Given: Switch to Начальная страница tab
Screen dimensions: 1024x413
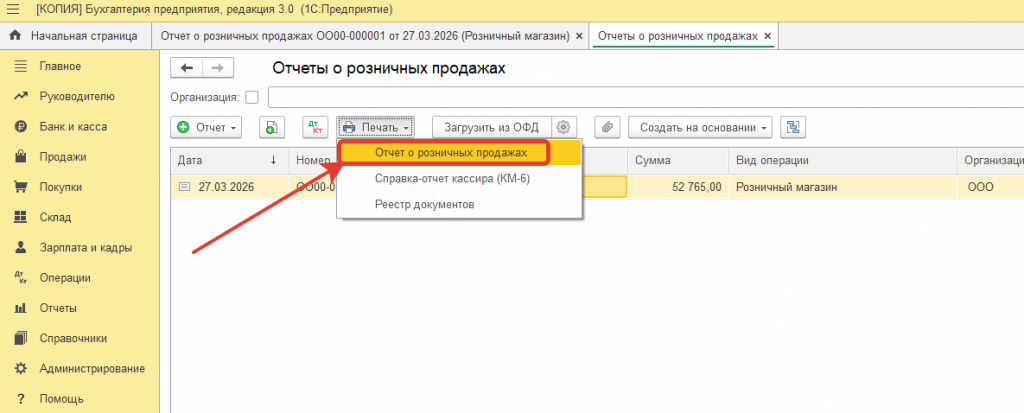Looking at the screenshot, I should [74, 36].
